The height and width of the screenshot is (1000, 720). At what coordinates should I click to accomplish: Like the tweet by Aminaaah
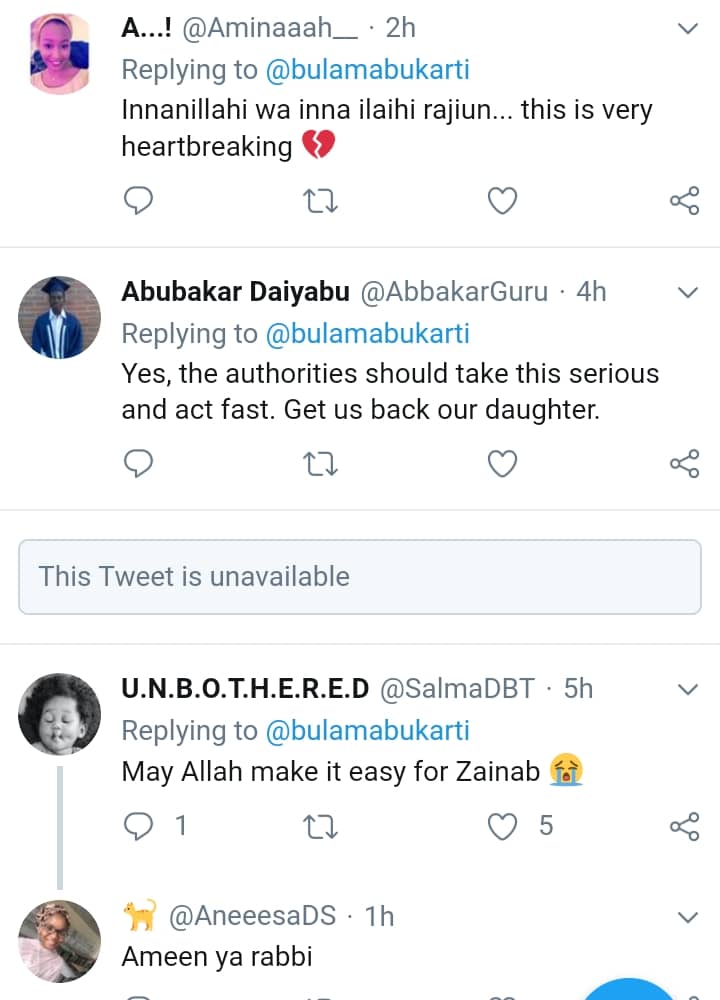click(502, 201)
